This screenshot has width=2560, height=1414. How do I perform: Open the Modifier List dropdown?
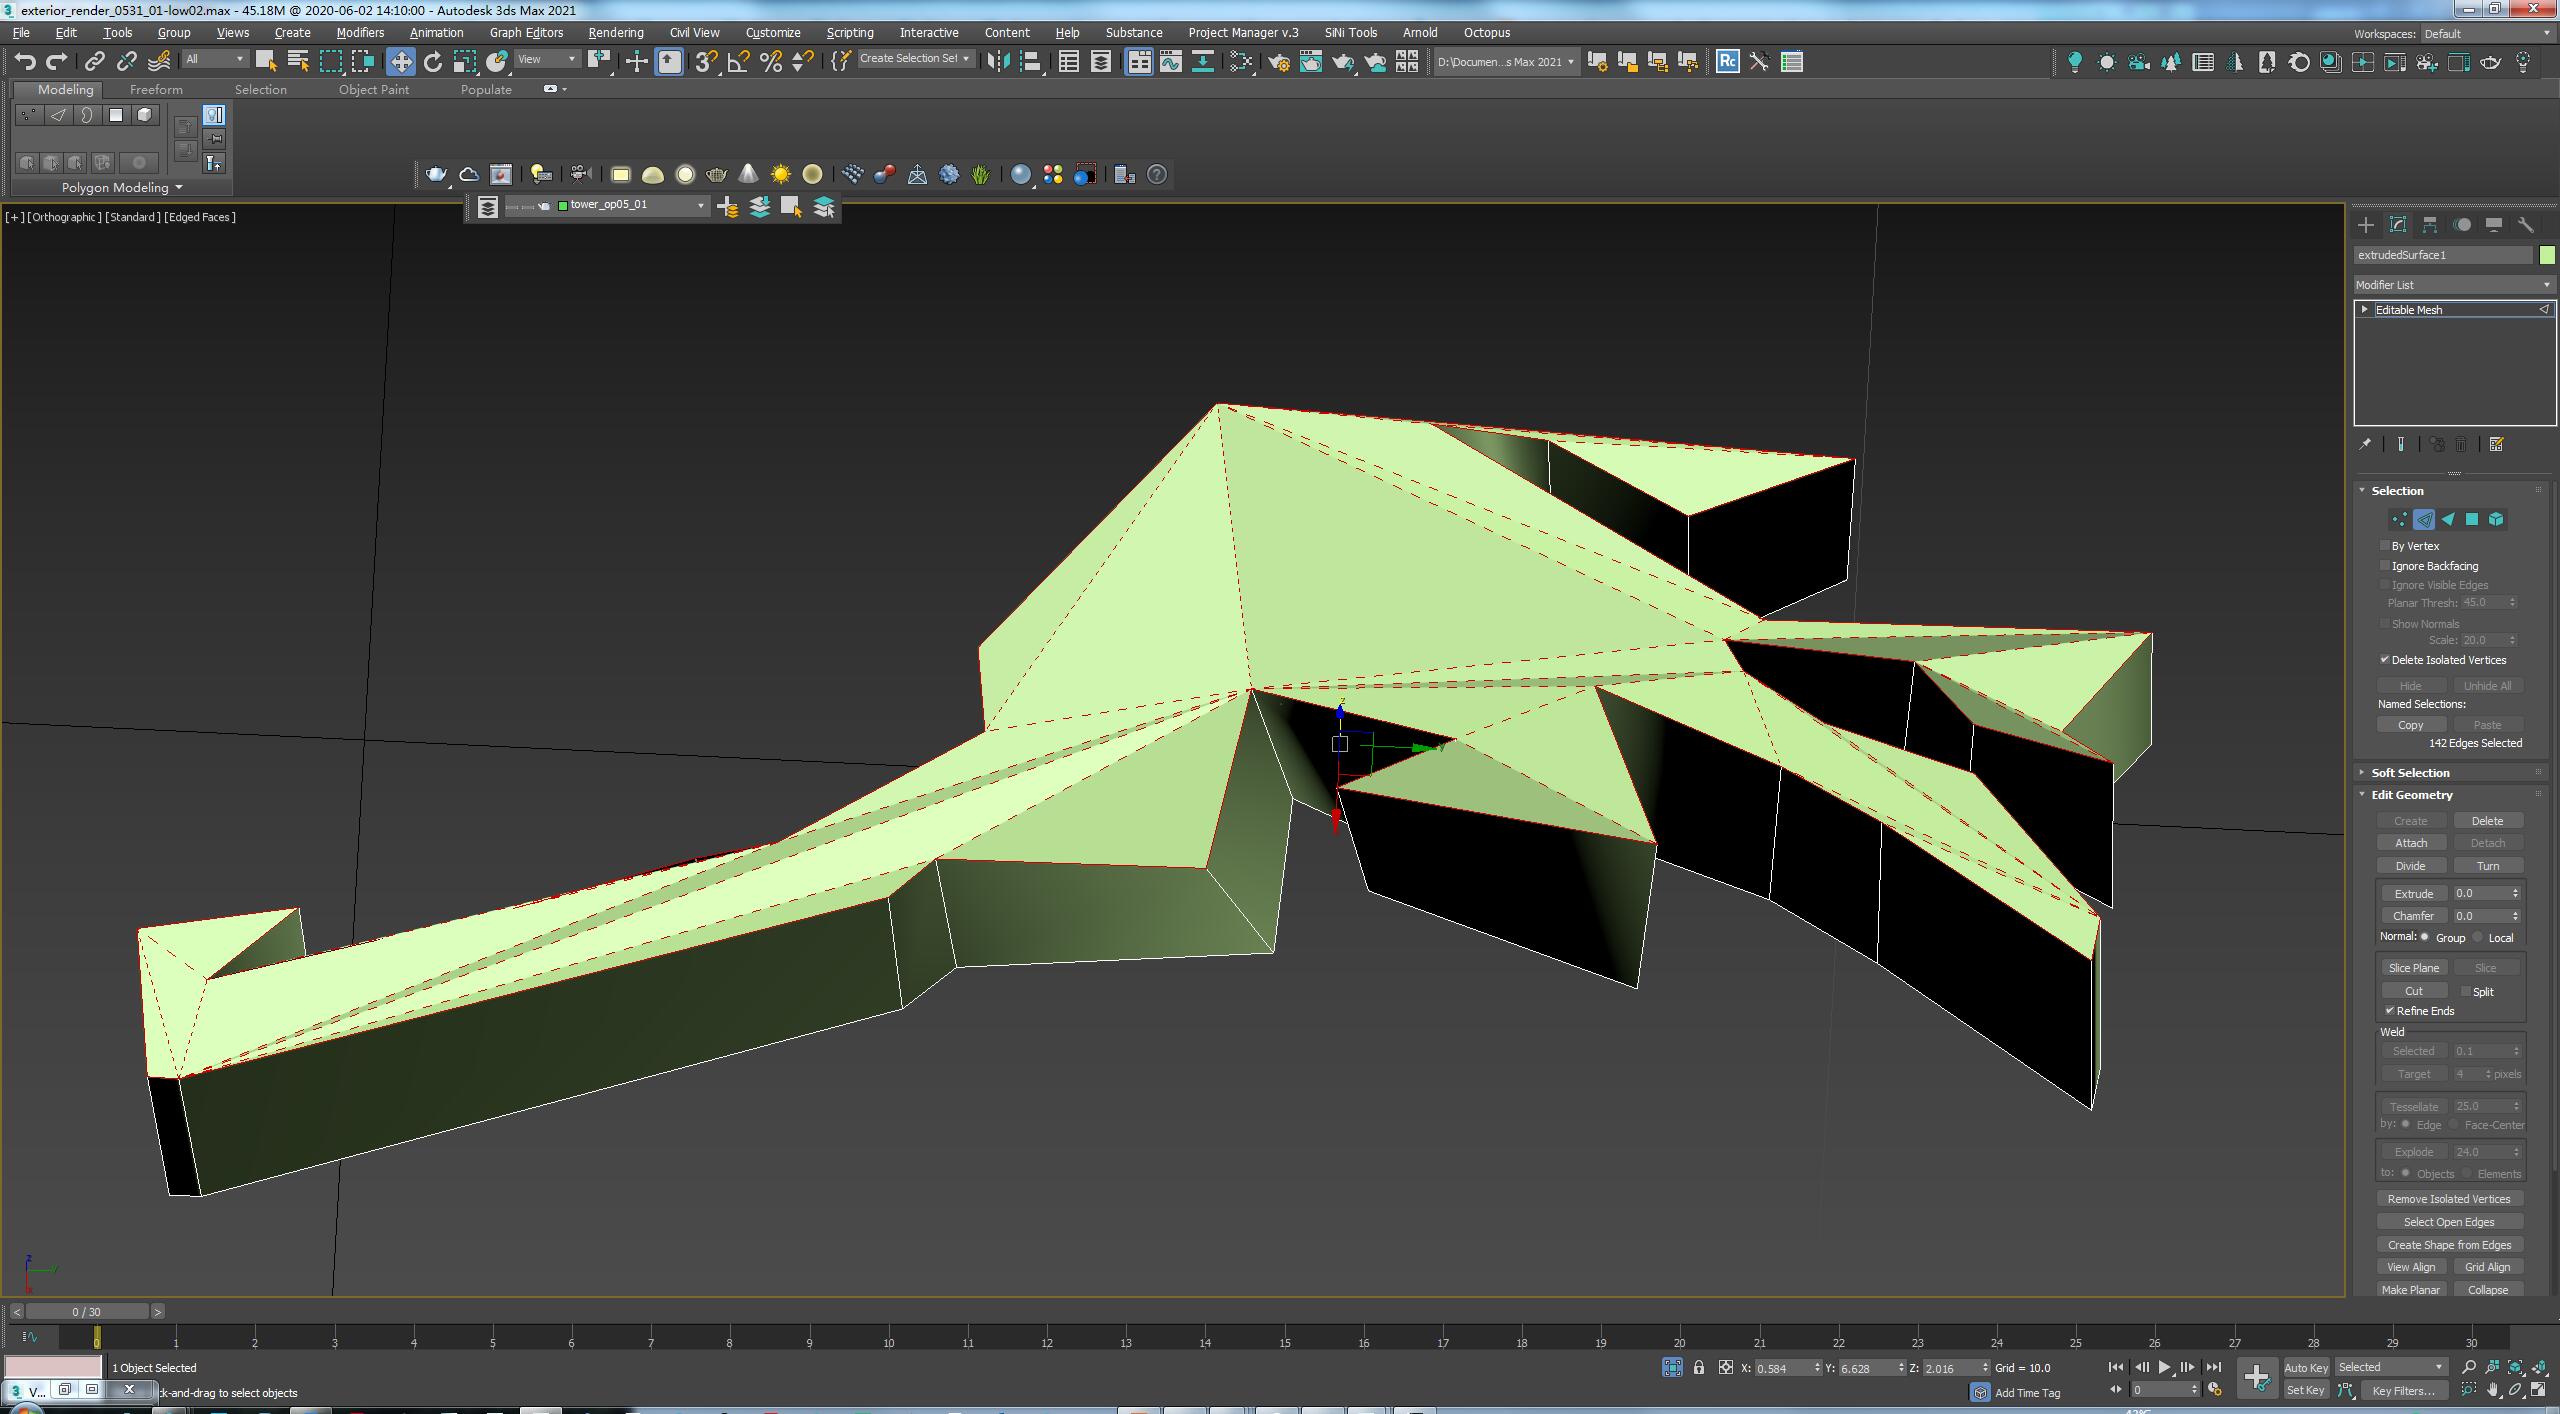pos(2545,285)
